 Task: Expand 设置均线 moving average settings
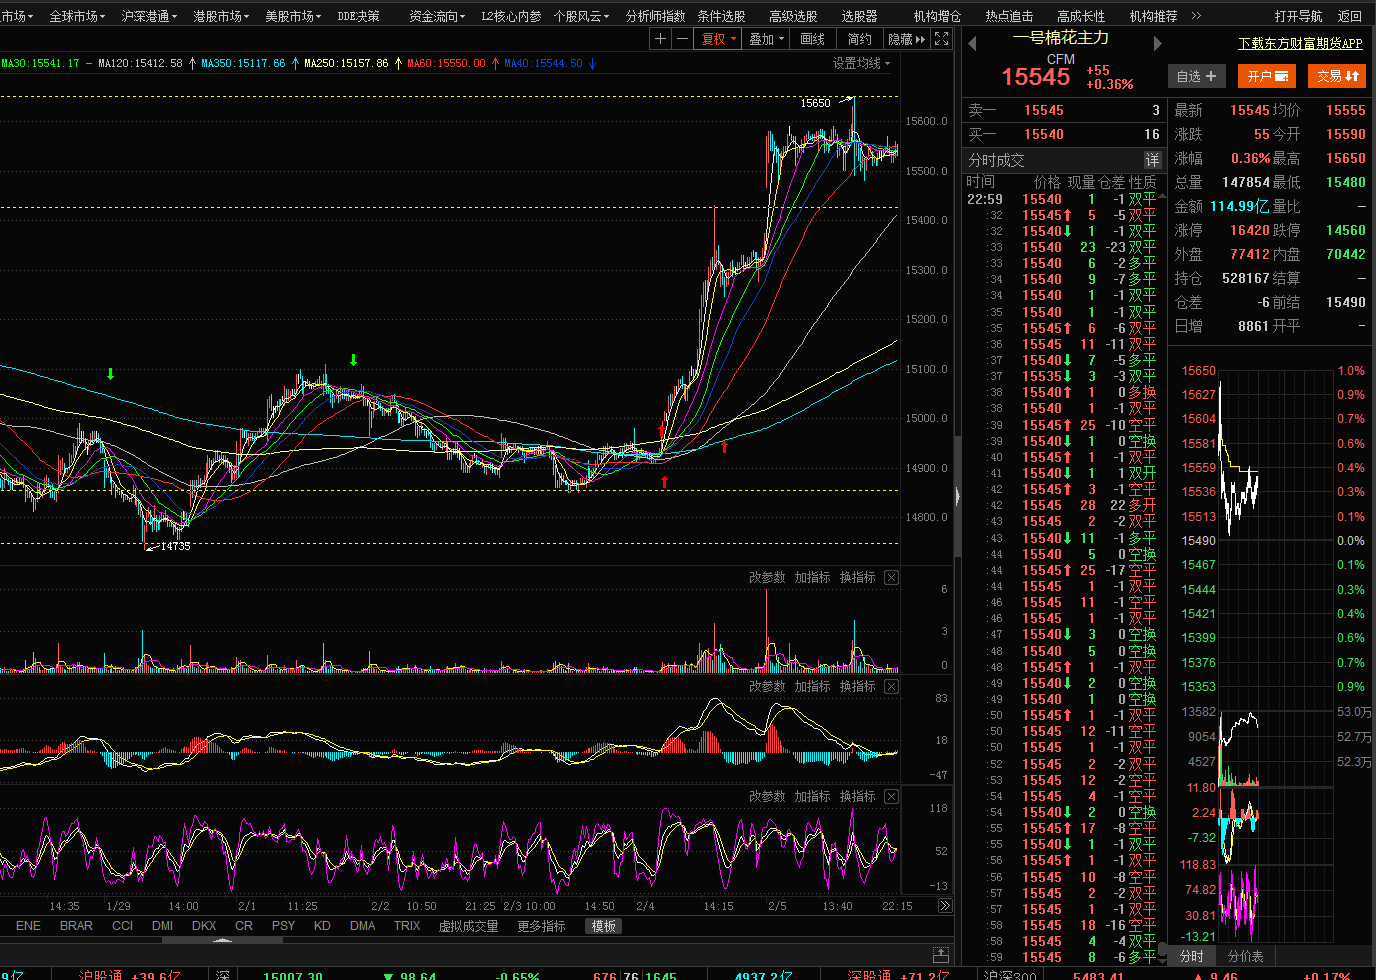pyautogui.click(x=861, y=63)
